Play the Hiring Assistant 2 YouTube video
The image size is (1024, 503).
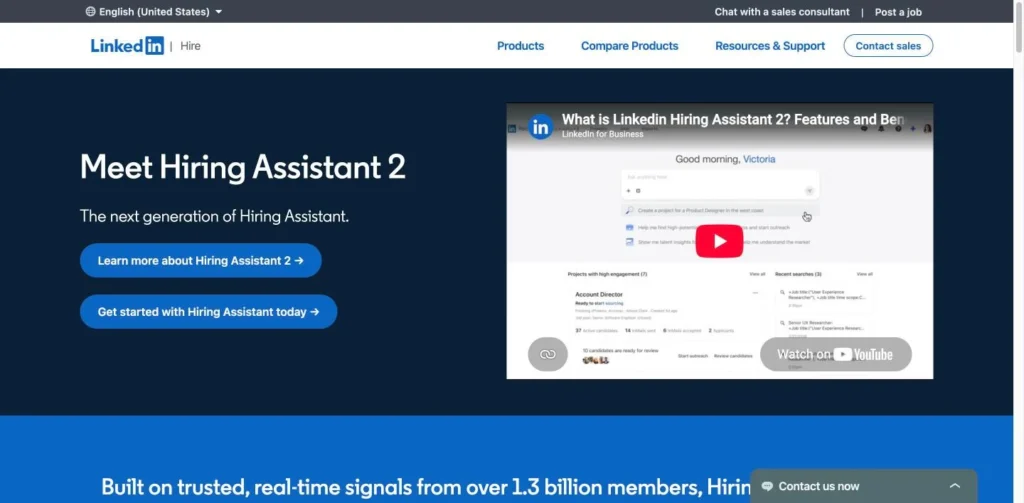[x=719, y=241]
